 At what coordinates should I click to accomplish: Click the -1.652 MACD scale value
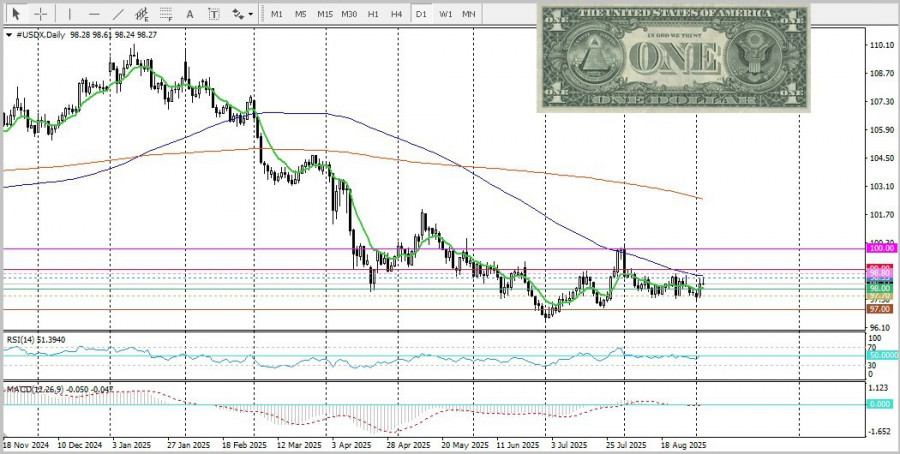(881, 432)
